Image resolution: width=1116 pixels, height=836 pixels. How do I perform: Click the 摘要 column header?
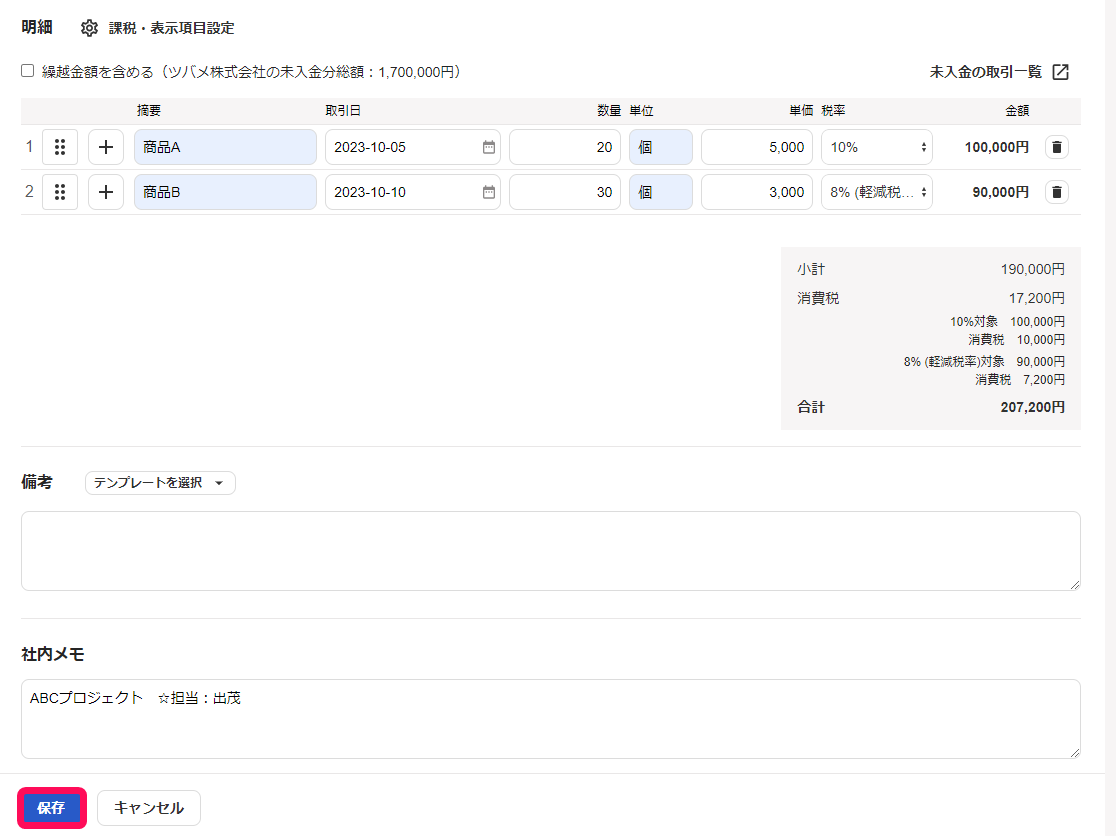pos(149,111)
